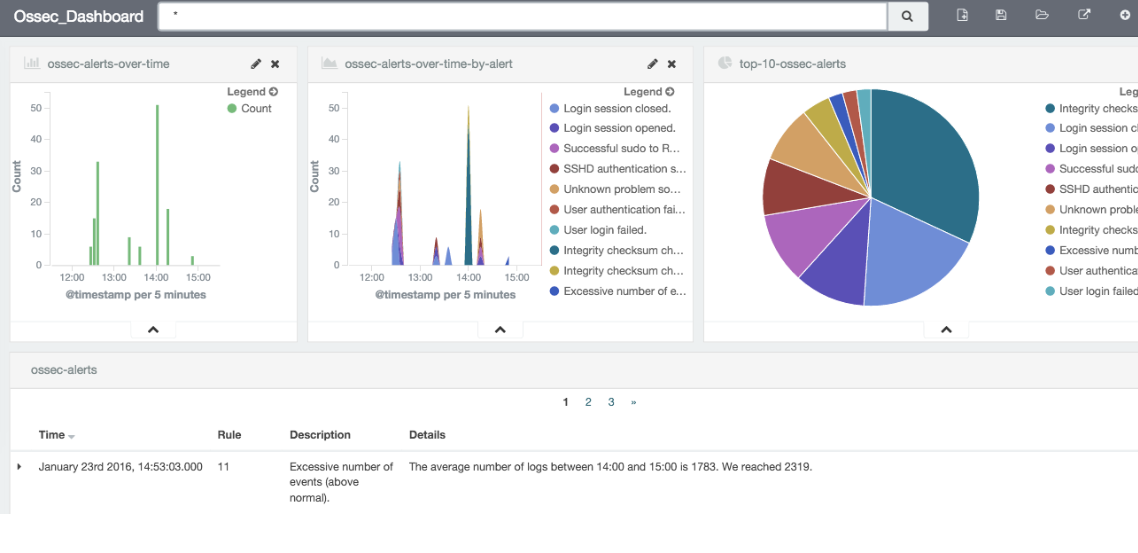Click the tallest bar at 14:00

[157, 185]
